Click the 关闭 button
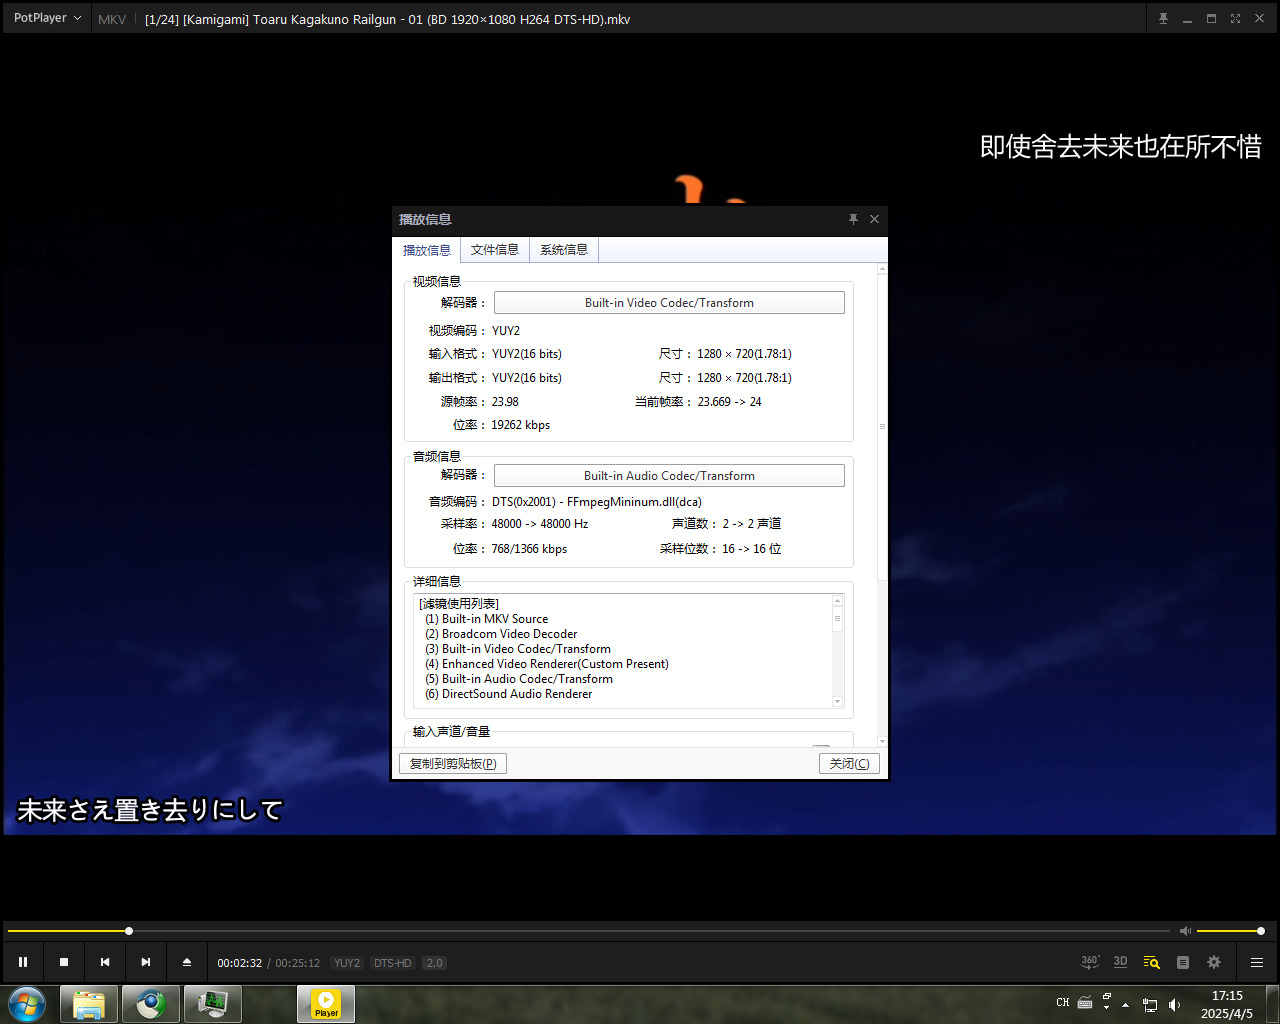The image size is (1280, 1024). pyautogui.click(x=849, y=764)
